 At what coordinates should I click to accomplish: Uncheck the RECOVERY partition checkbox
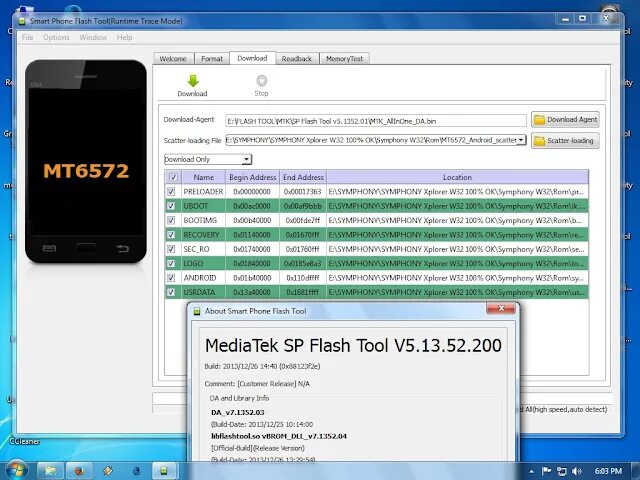(x=171, y=235)
